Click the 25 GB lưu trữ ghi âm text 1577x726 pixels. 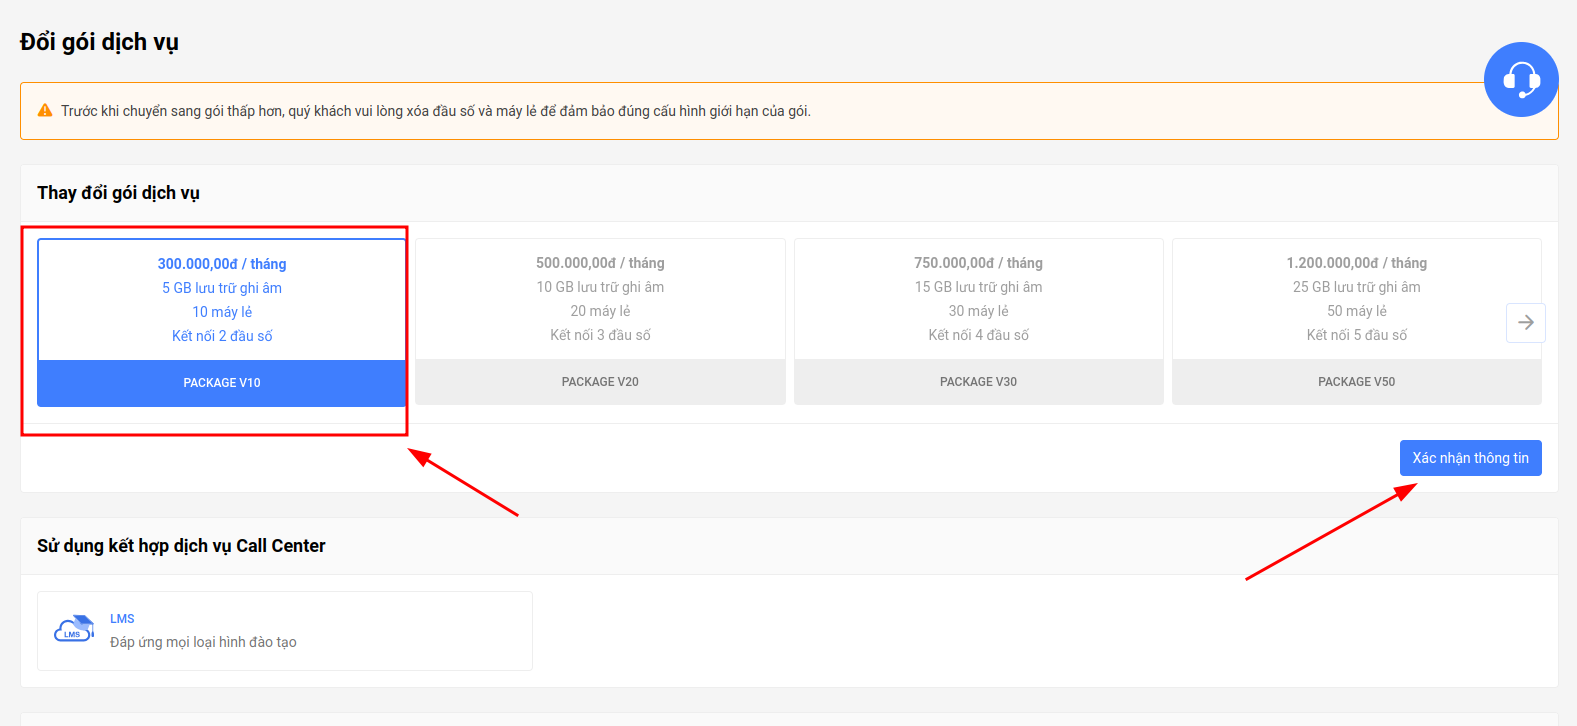tap(1357, 287)
